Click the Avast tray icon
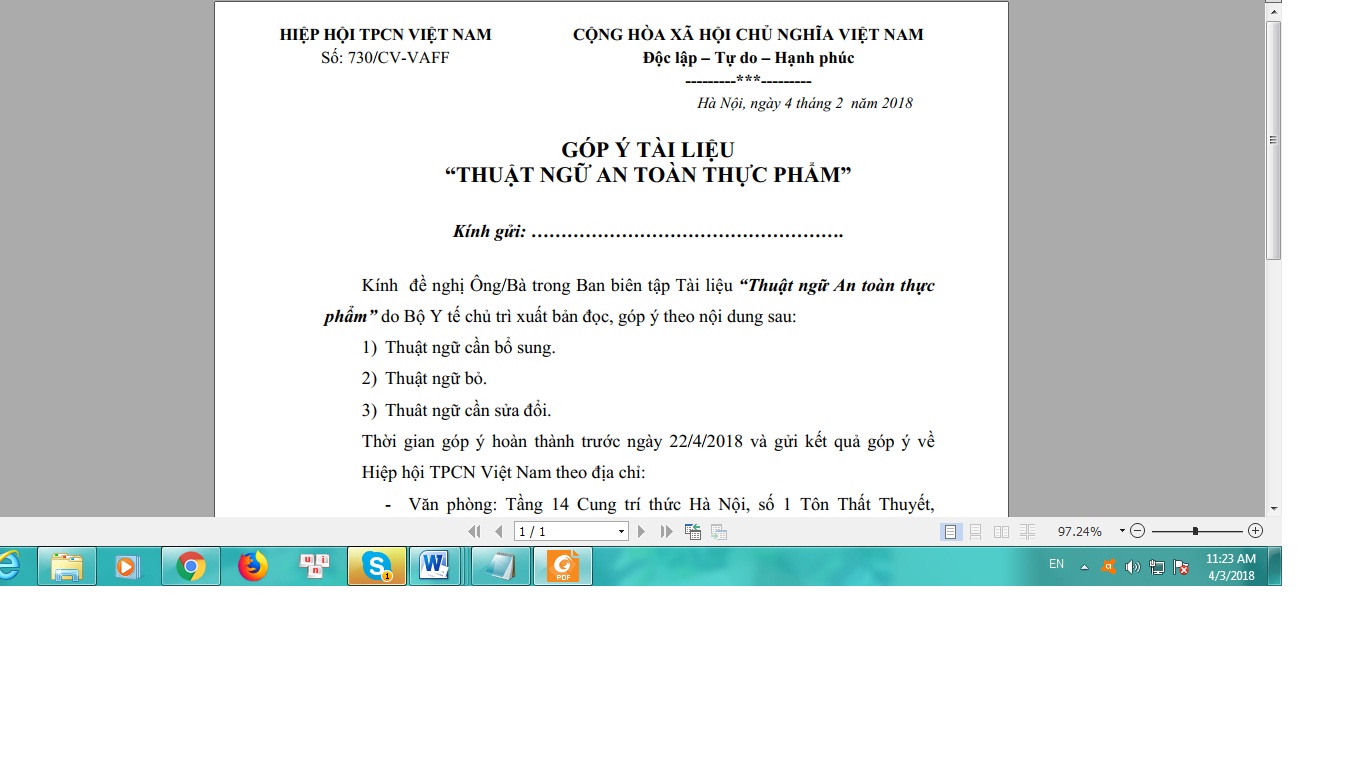The width and height of the screenshot is (1366, 768). click(x=1107, y=567)
